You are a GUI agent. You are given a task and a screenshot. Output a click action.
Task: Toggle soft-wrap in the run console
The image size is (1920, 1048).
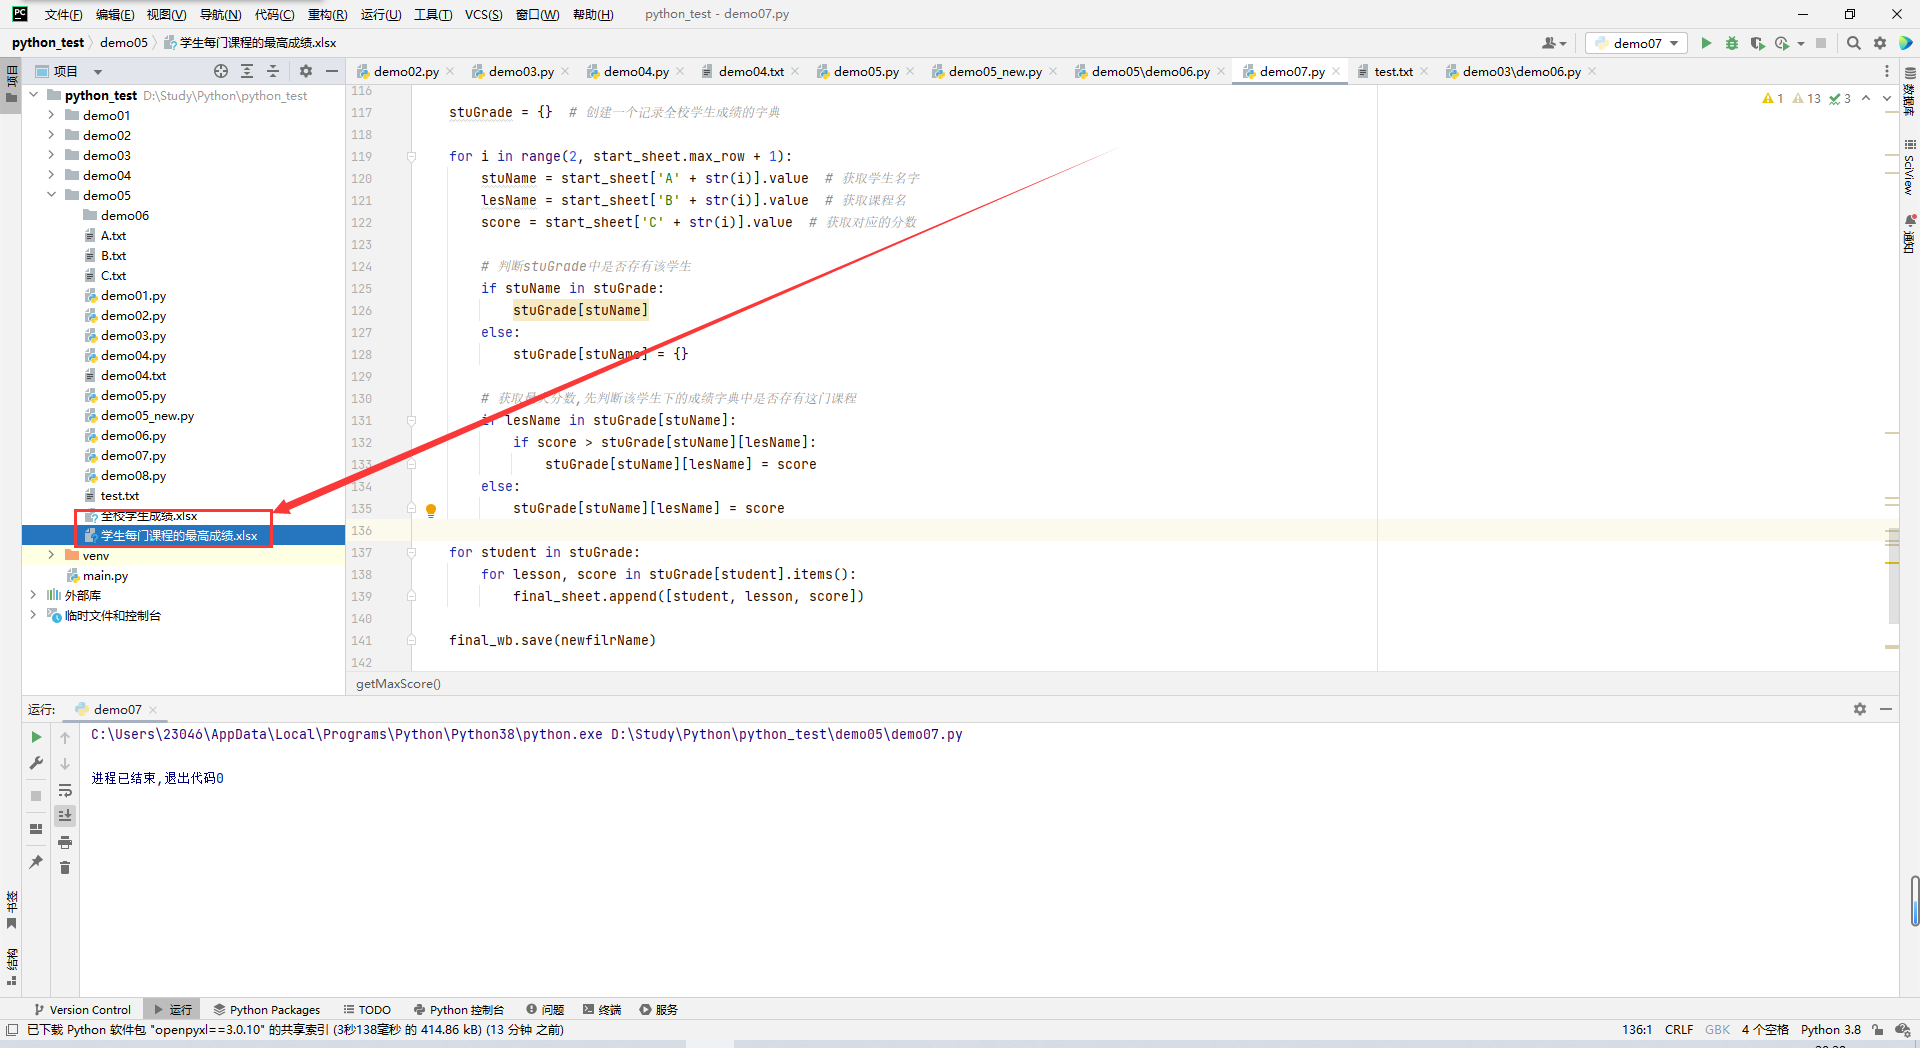click(x=65, y=790)
